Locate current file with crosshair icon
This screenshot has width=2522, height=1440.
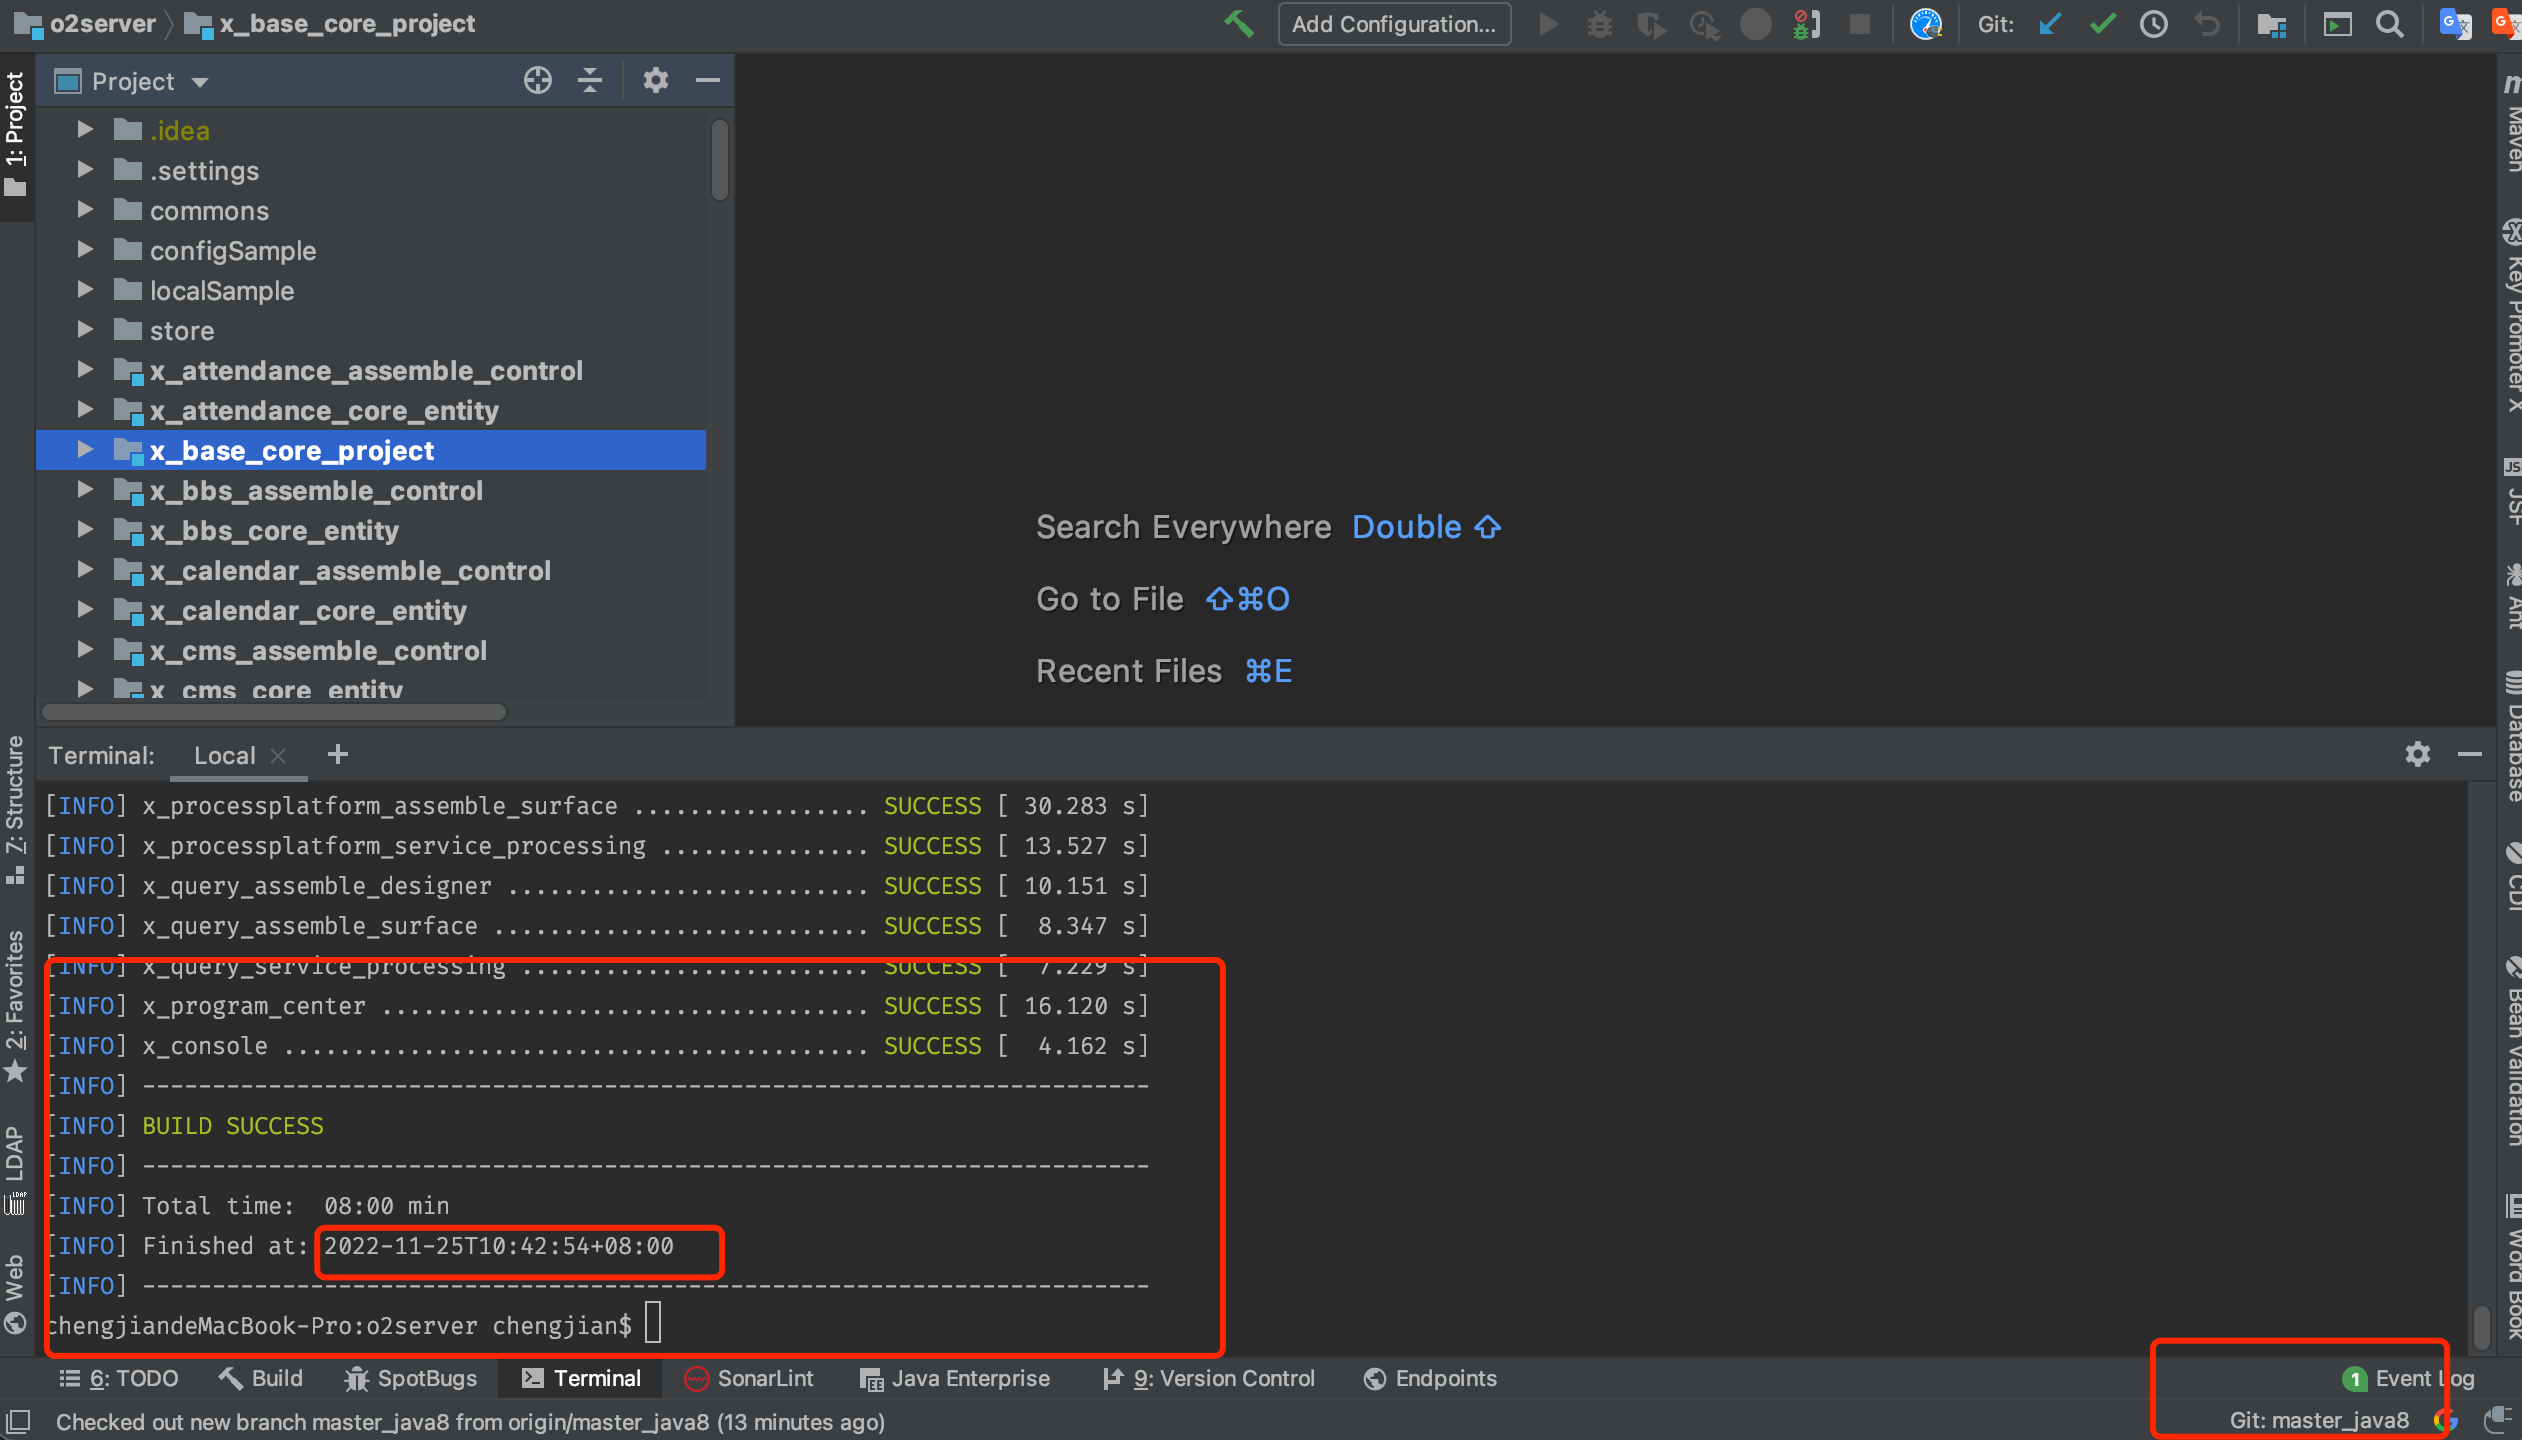click(538, 80)
